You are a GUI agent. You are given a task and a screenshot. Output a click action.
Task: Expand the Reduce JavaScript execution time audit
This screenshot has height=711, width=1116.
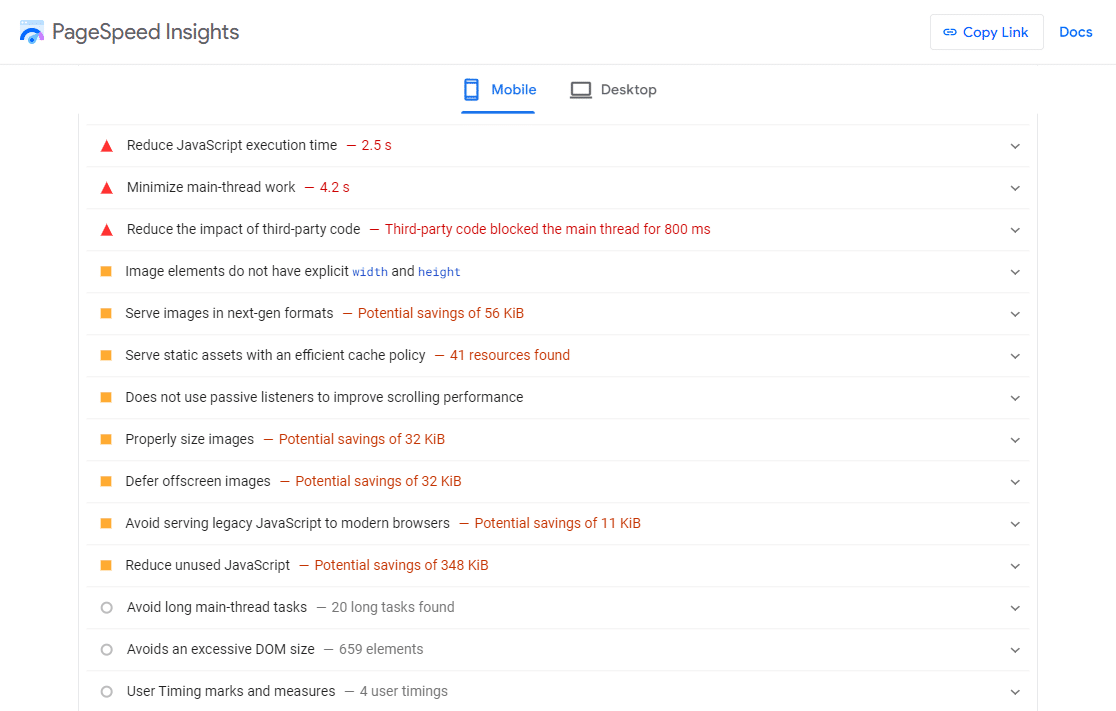[1015, 146]
